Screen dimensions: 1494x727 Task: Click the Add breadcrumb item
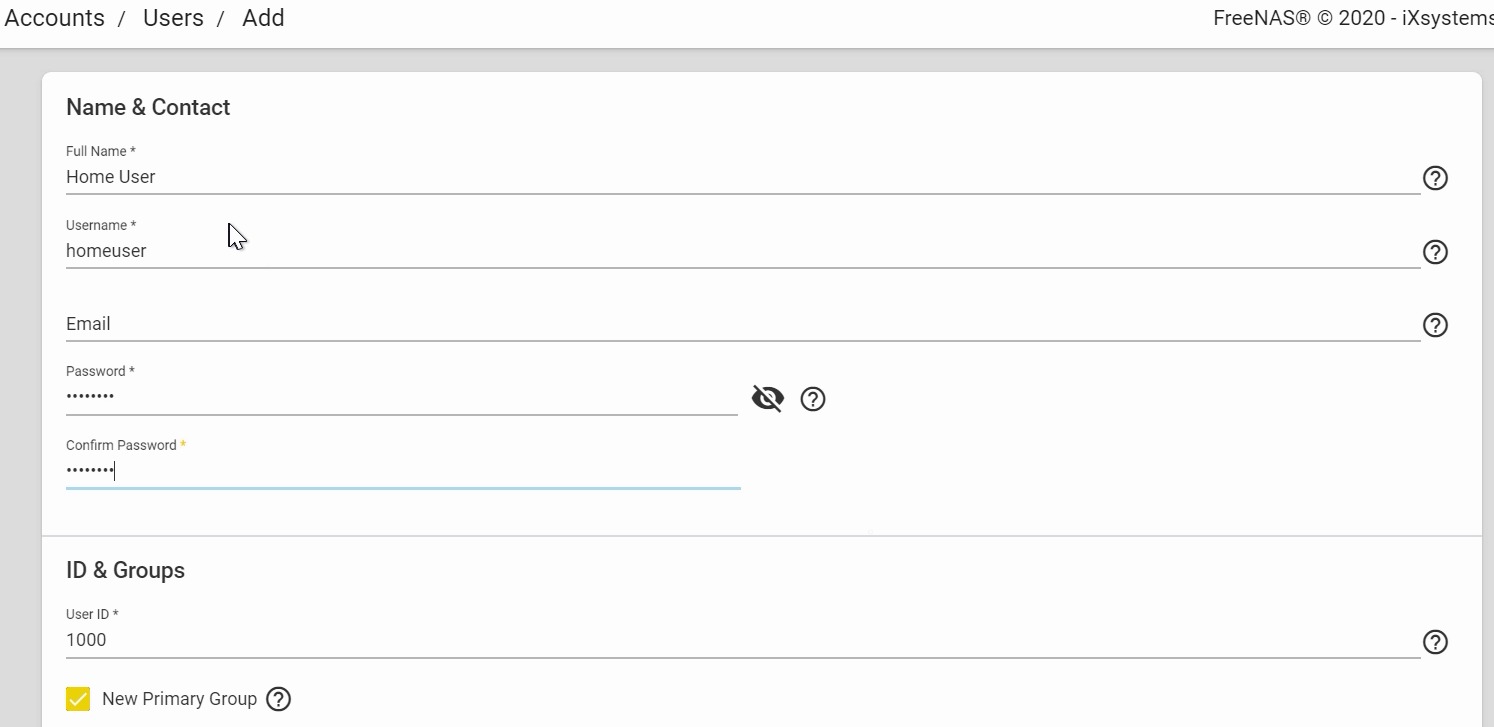tap(263, 18)
